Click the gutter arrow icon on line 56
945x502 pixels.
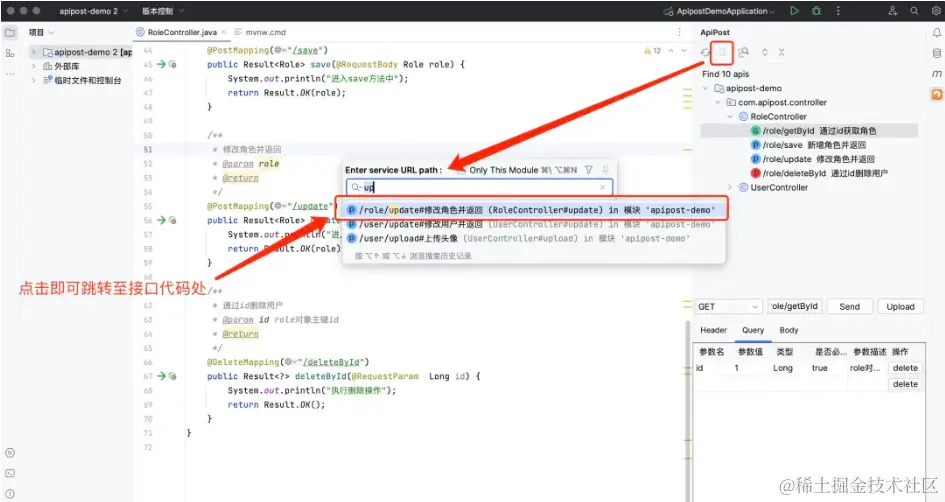pyautogui.click(x=161, y=220)
